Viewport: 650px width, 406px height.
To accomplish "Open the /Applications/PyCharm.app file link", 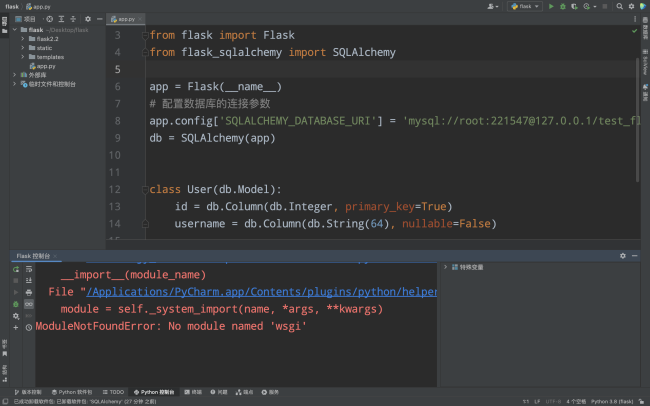I will tap(262, 292).
